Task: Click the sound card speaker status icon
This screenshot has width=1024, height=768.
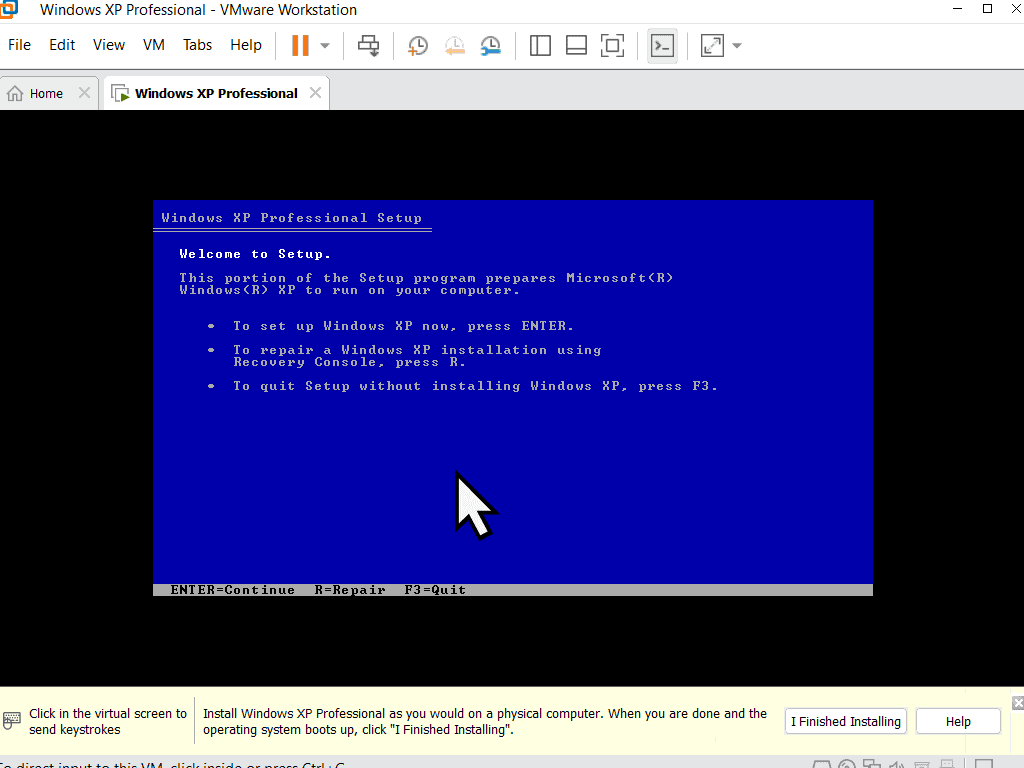Action: (x=897, y=764)
